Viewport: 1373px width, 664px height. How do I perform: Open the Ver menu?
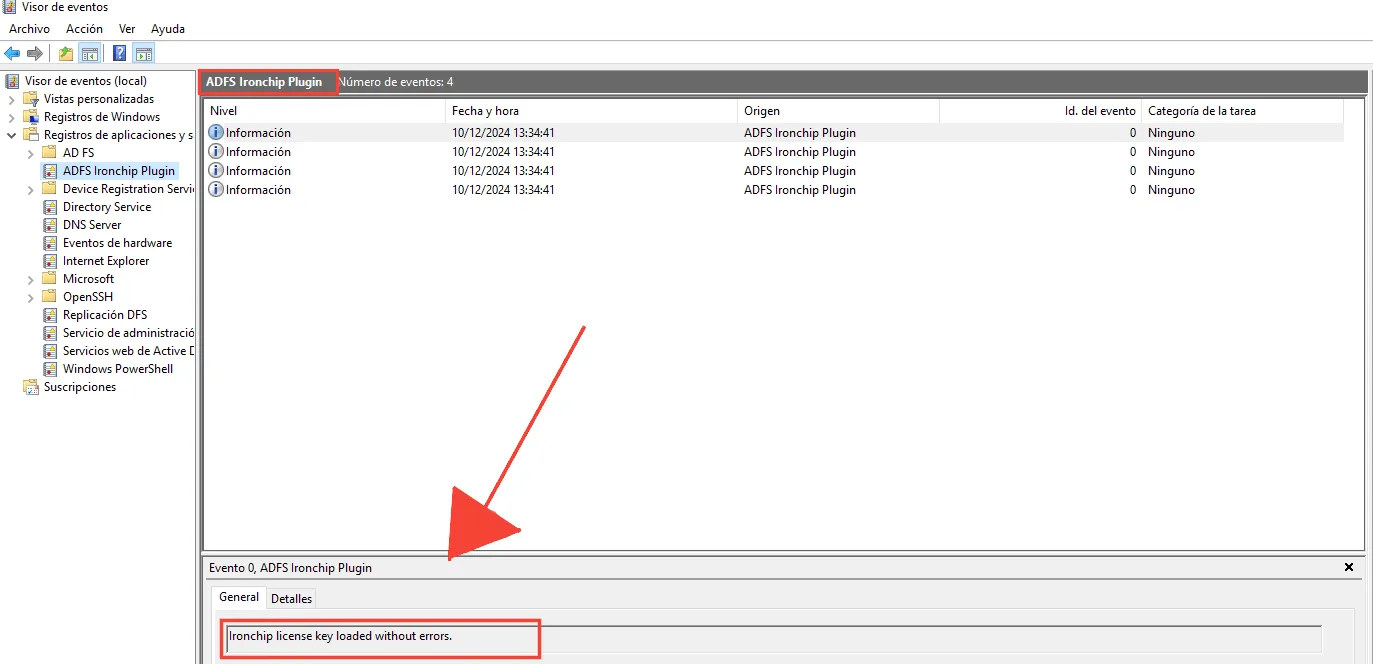point(127,29)
